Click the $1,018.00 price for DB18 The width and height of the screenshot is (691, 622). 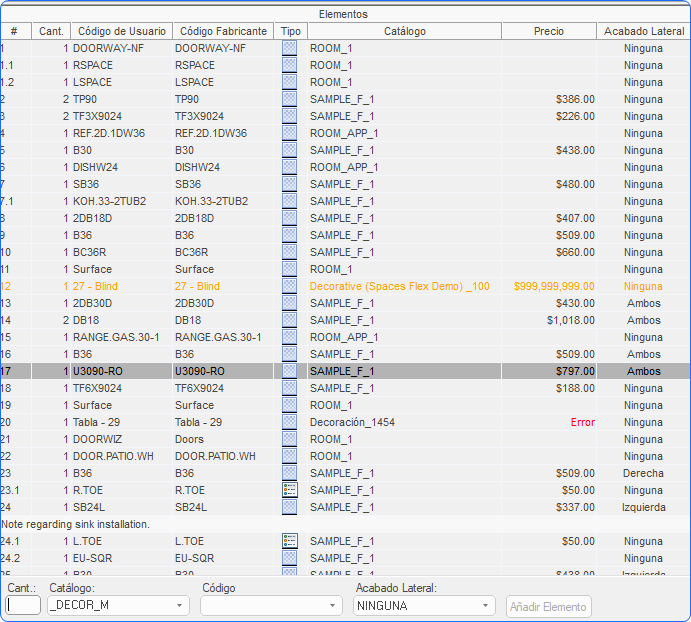[x=571, y=320]
